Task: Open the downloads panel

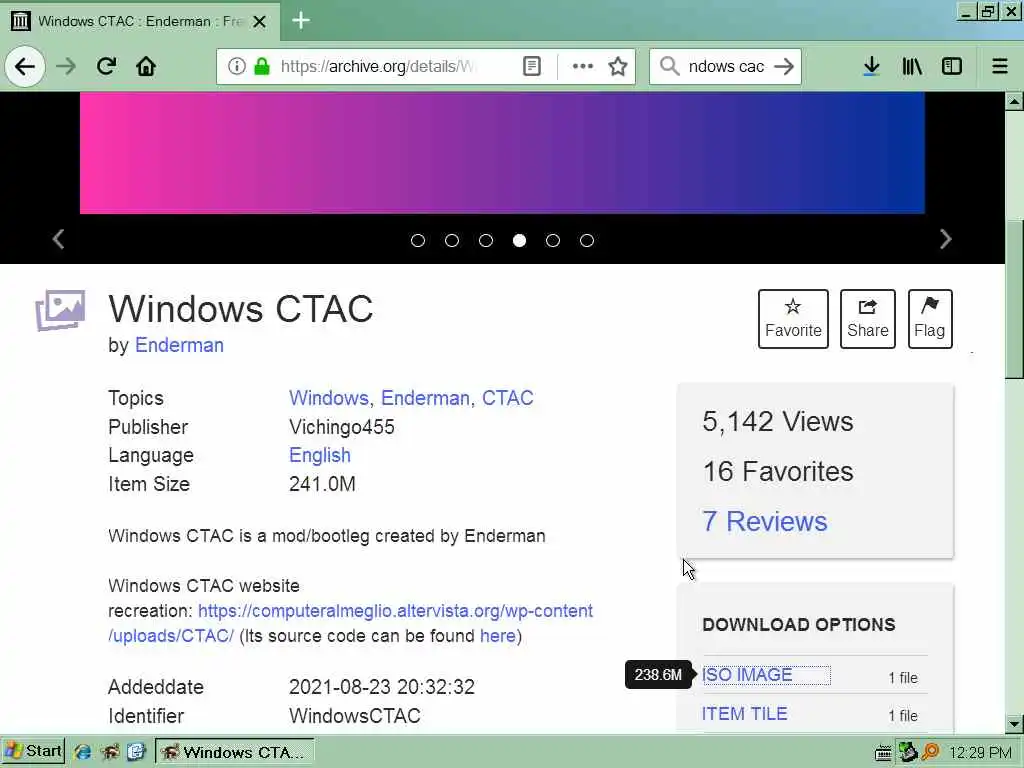Action: tap(871, 66)
